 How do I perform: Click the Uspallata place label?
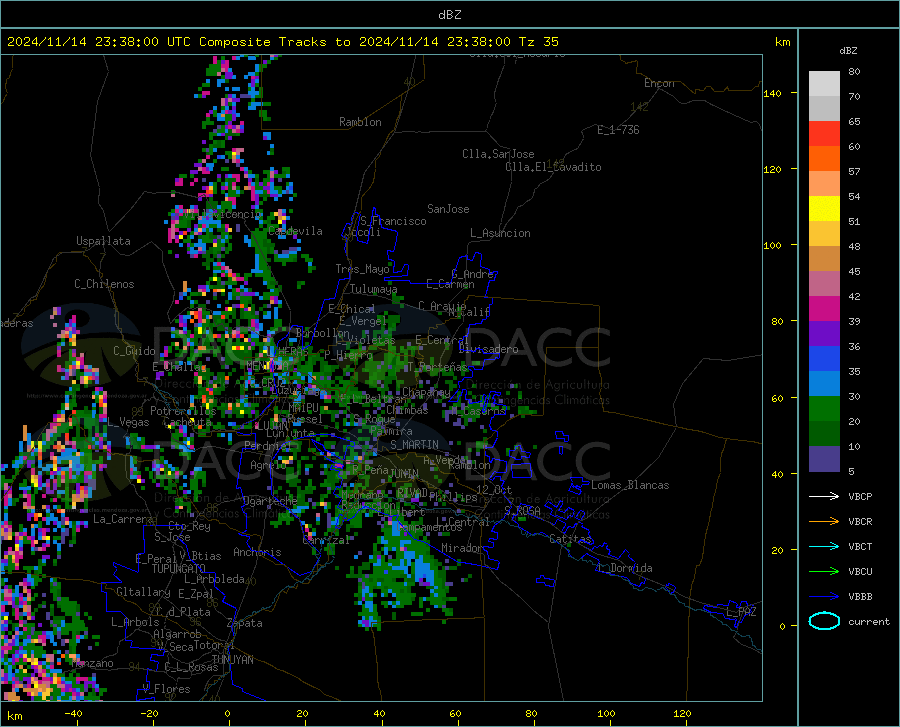coord(103,241)
